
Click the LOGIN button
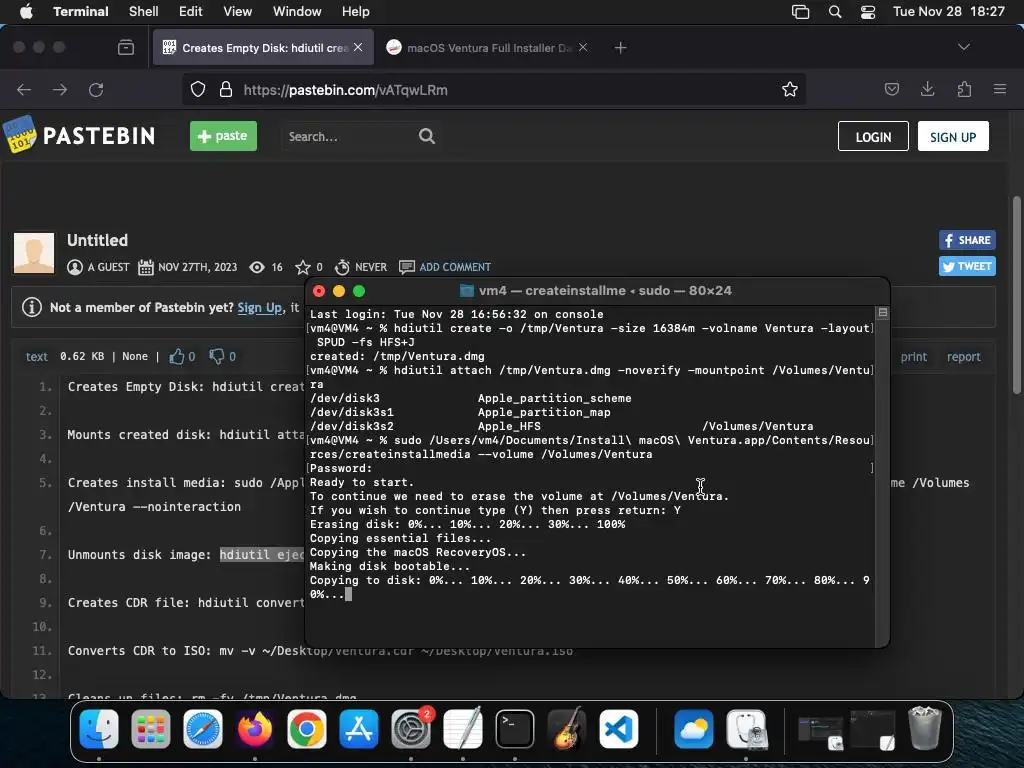point(873,136)
